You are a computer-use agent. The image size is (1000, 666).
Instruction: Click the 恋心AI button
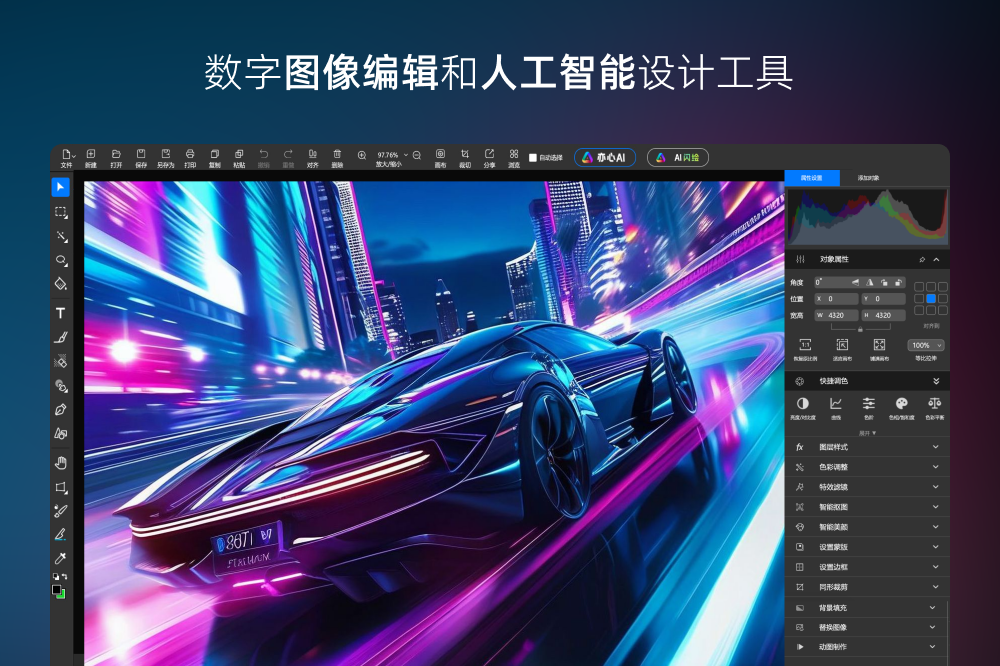point(605,158)
